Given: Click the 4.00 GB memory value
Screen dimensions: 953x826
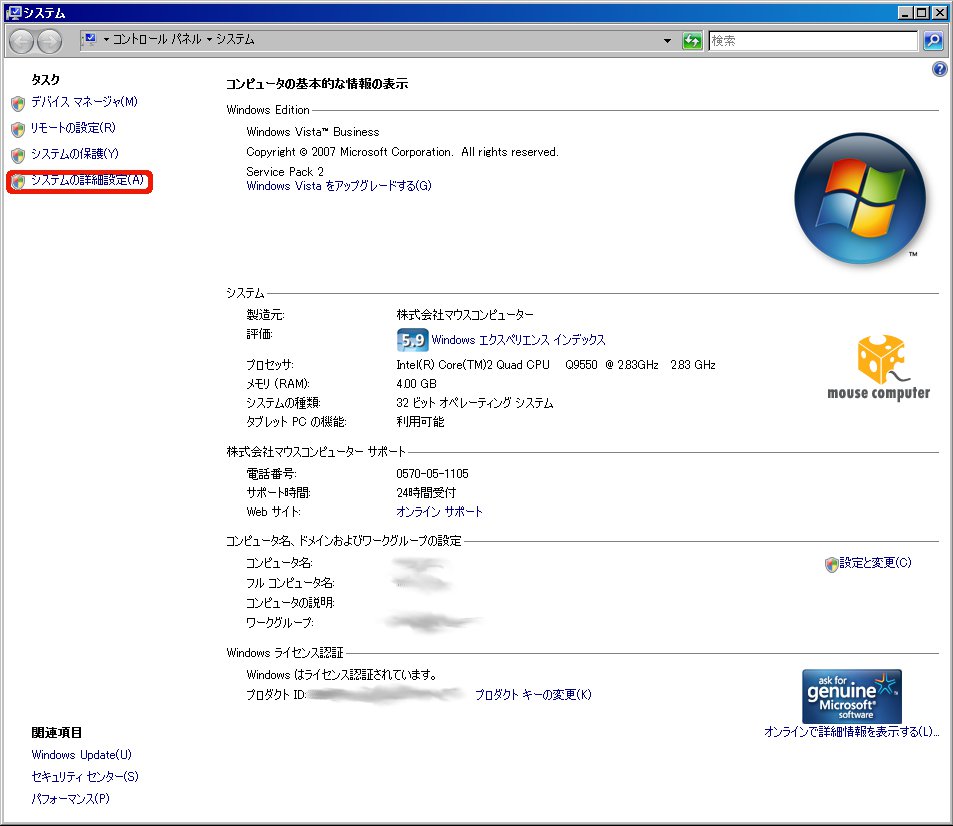Looking at the screenshot, I should (416, 384).
